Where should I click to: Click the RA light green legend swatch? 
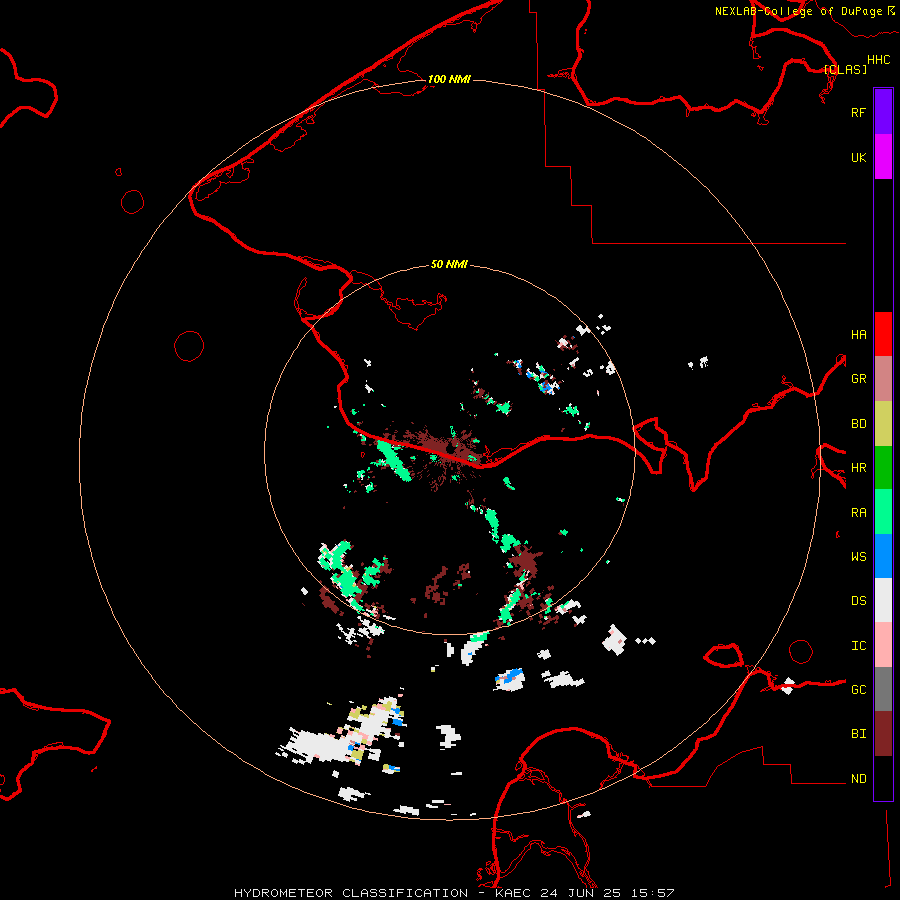883,512
